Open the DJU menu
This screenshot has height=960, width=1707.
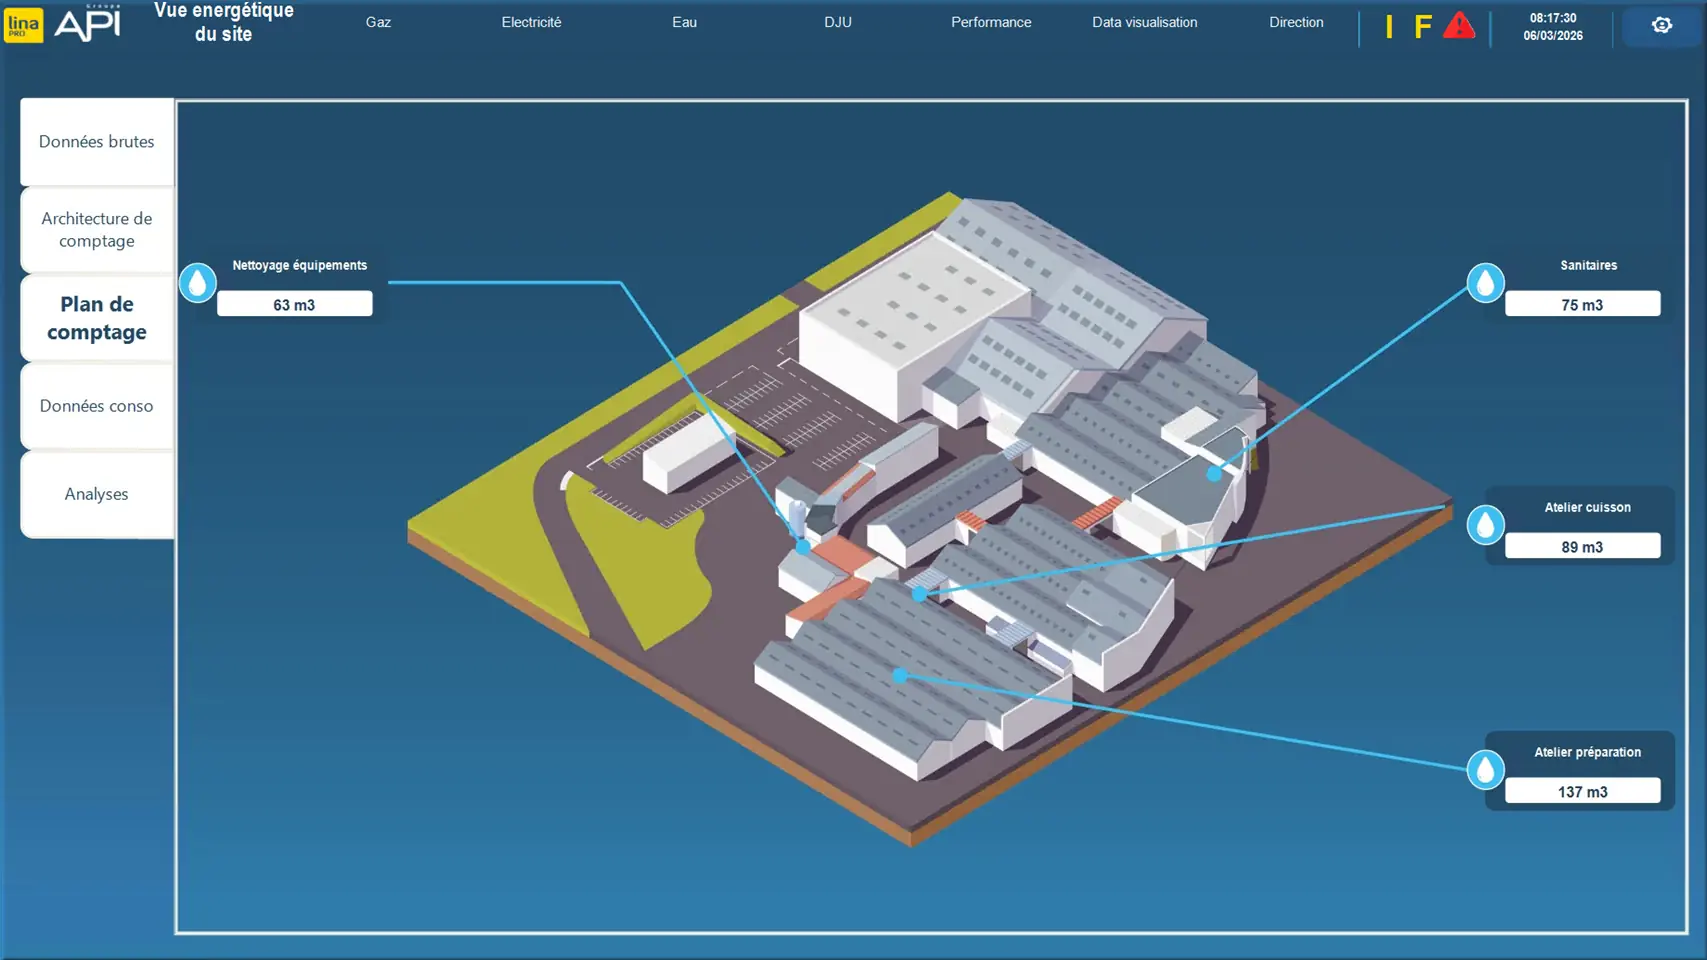pos(838,22)
